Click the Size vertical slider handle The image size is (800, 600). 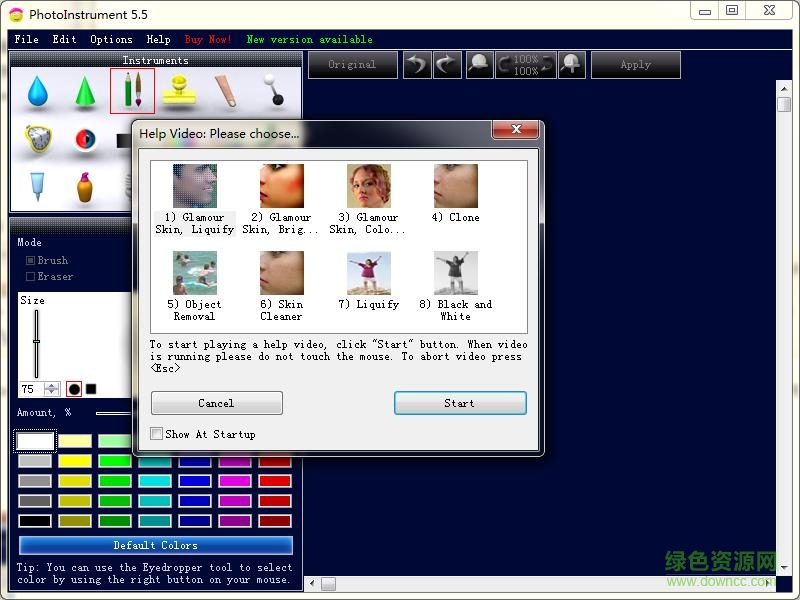[x=36, y=341]
